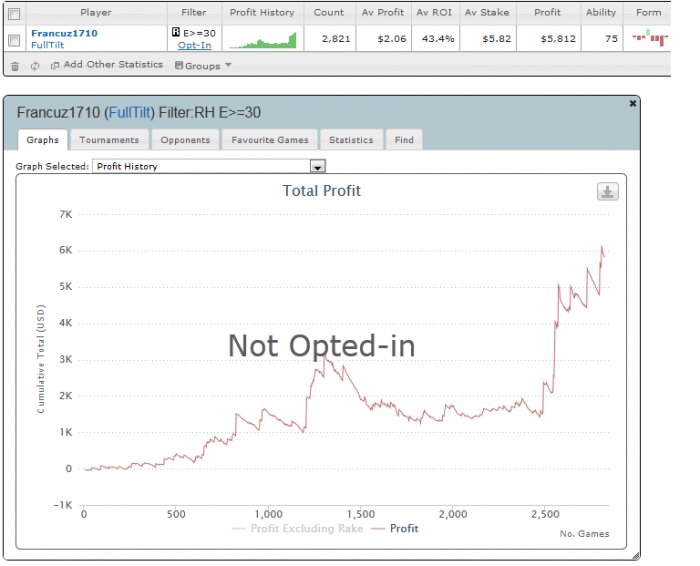Click the R filter badge icon

click(x=176, y=32)
